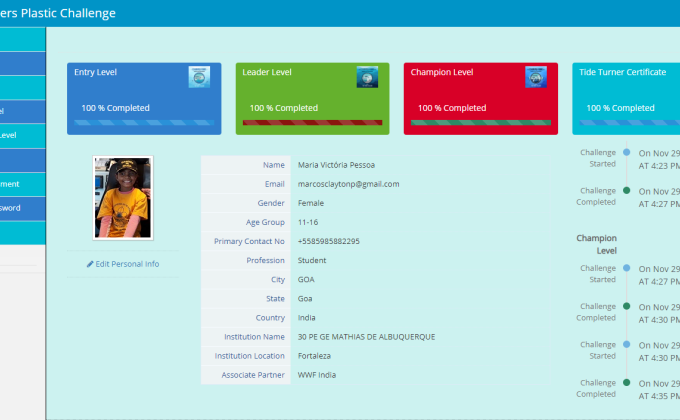Select the sidebar item ending in 'ment'
680x420 pixels.
[x=22, y=184]
